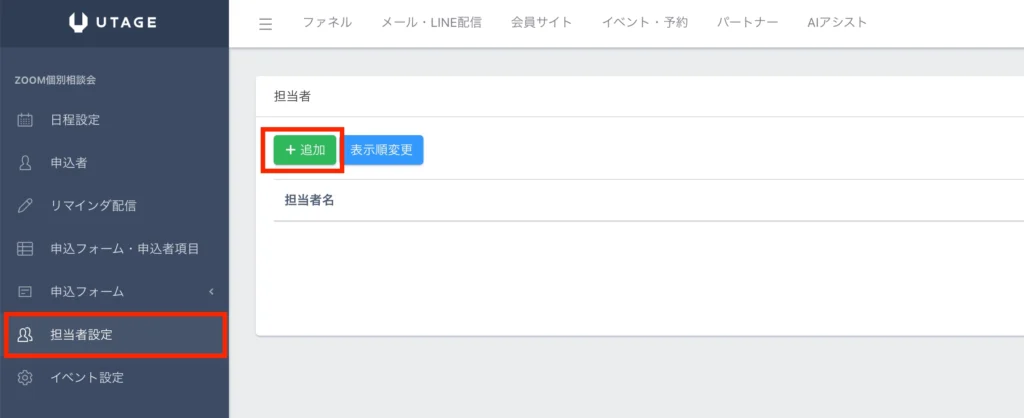Screen dimensions: 1024x418
Task: Open the メール・LINE配信 menu
Action: (x=431, y=23)
